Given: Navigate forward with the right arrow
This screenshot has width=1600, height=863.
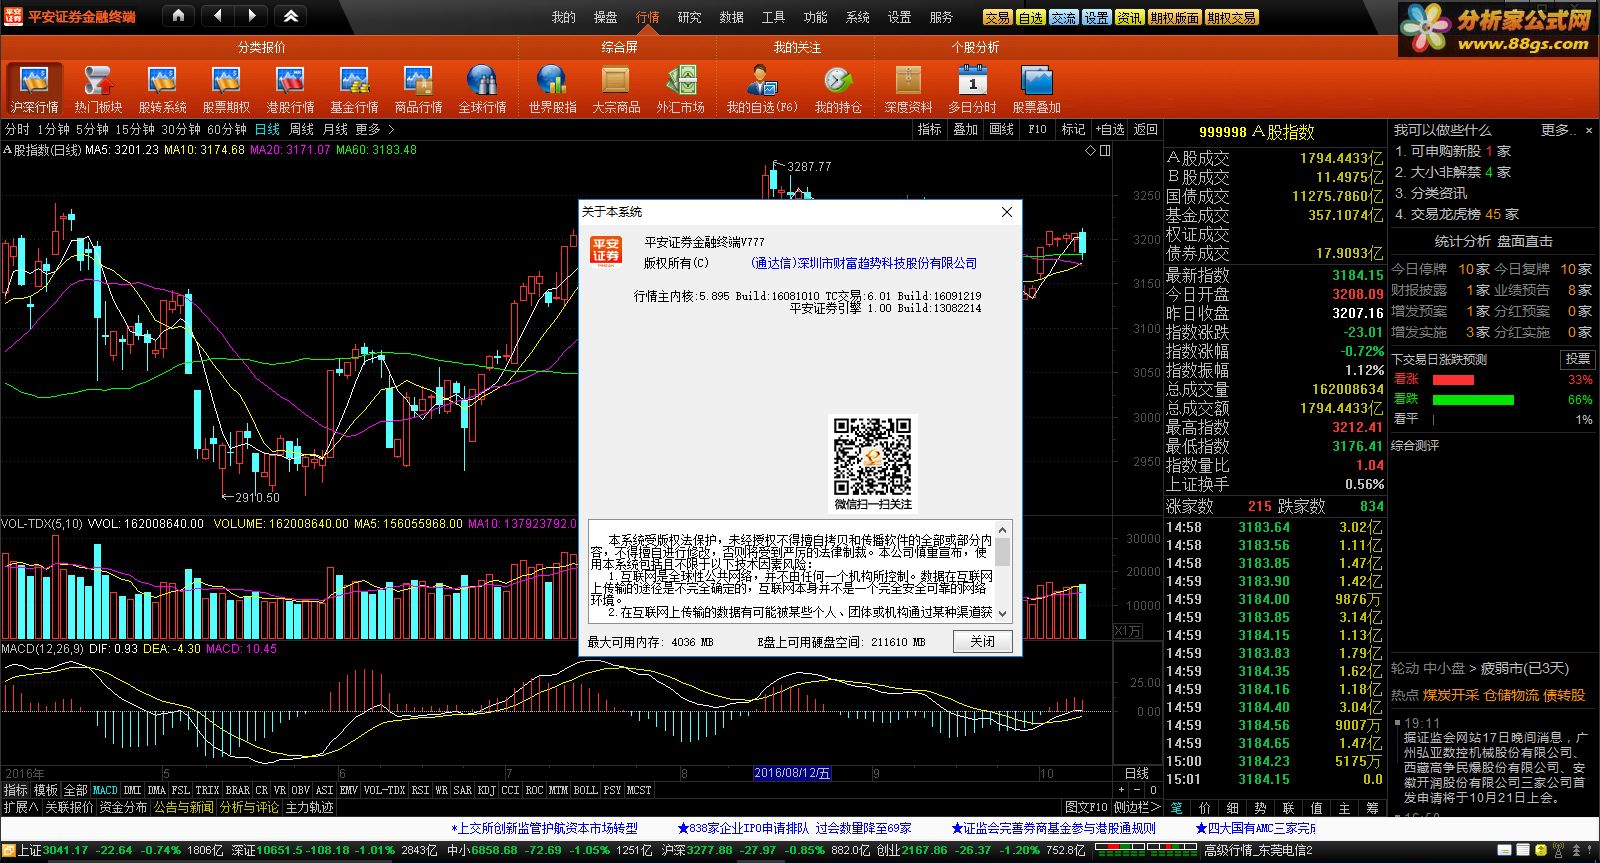Looking at the screenshot, I should 251,16.
